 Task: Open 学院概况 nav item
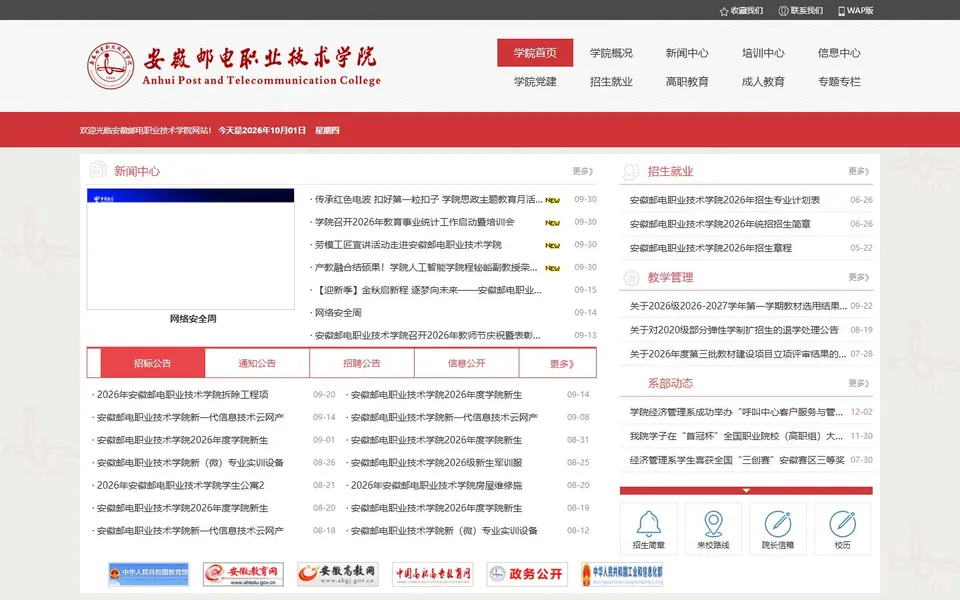[611, 53]
